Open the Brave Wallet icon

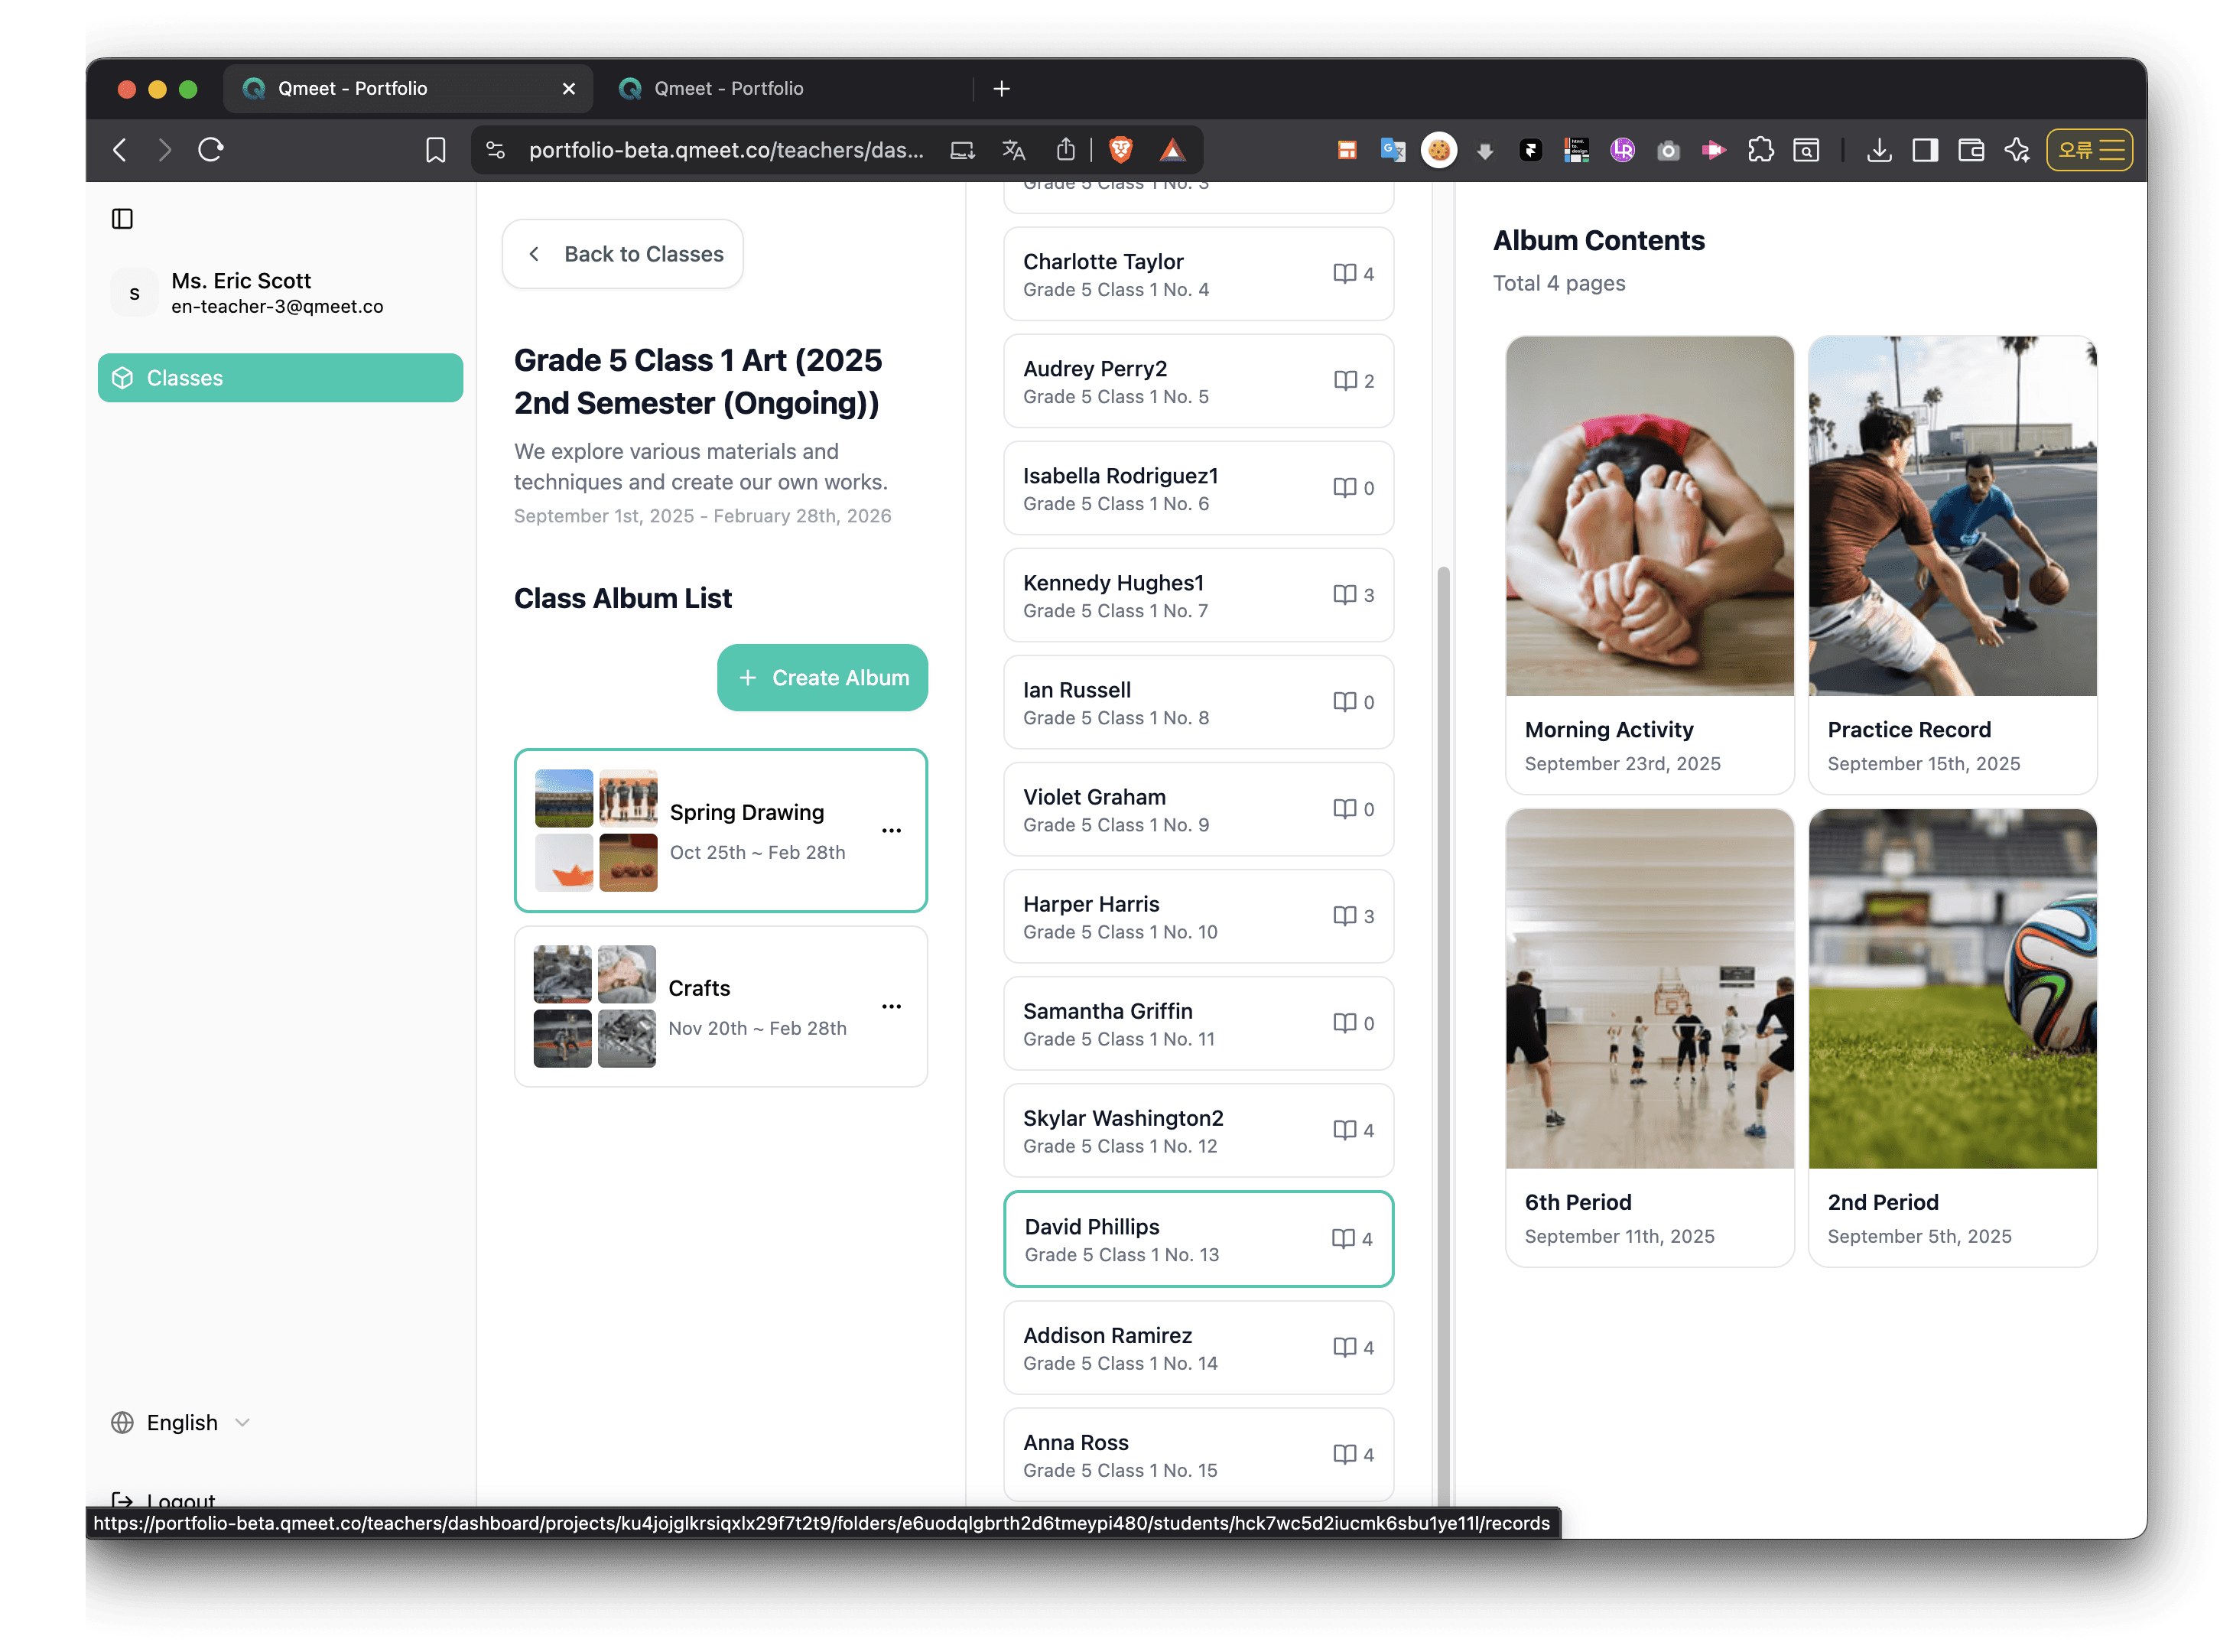[1971, 150]
